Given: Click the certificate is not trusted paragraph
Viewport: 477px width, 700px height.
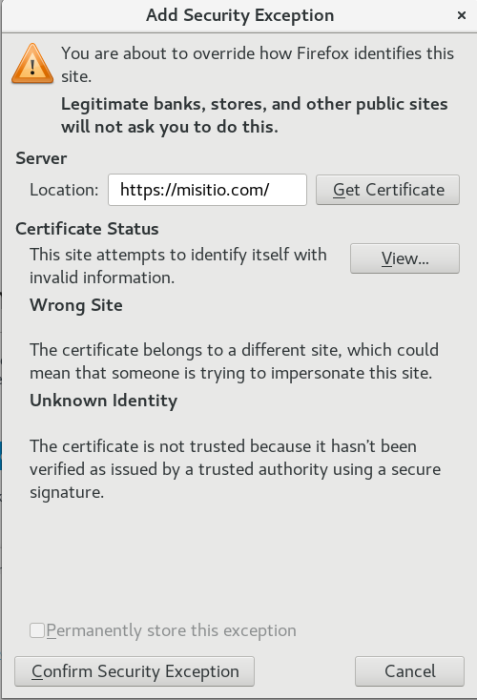Looking at the screenshot, I should [x=235, y=469].
